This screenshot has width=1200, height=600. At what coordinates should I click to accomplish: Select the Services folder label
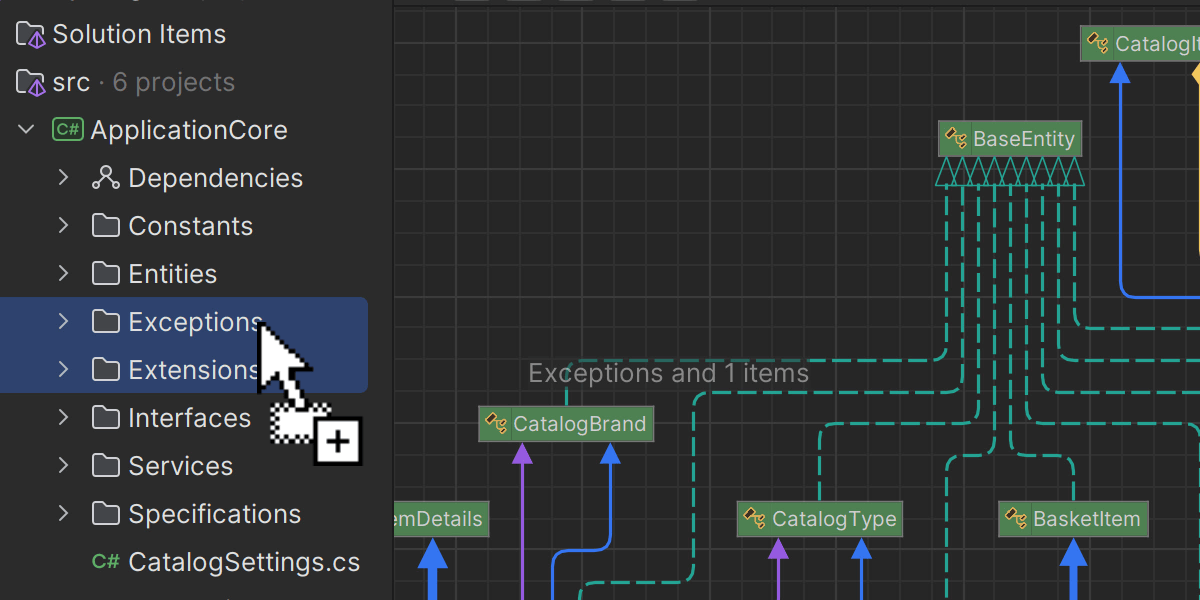181,466
